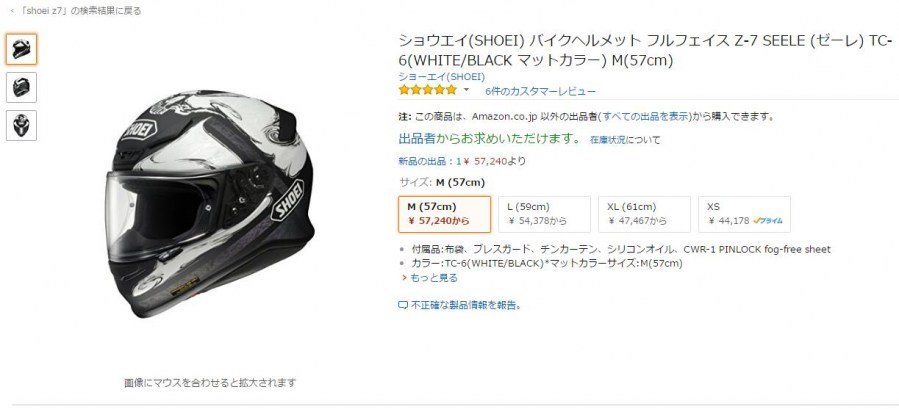This screenshot has width=899, height=409.
Task: Open 6件のカスタマーレビュー link
Action: click(x=540, y=91)
